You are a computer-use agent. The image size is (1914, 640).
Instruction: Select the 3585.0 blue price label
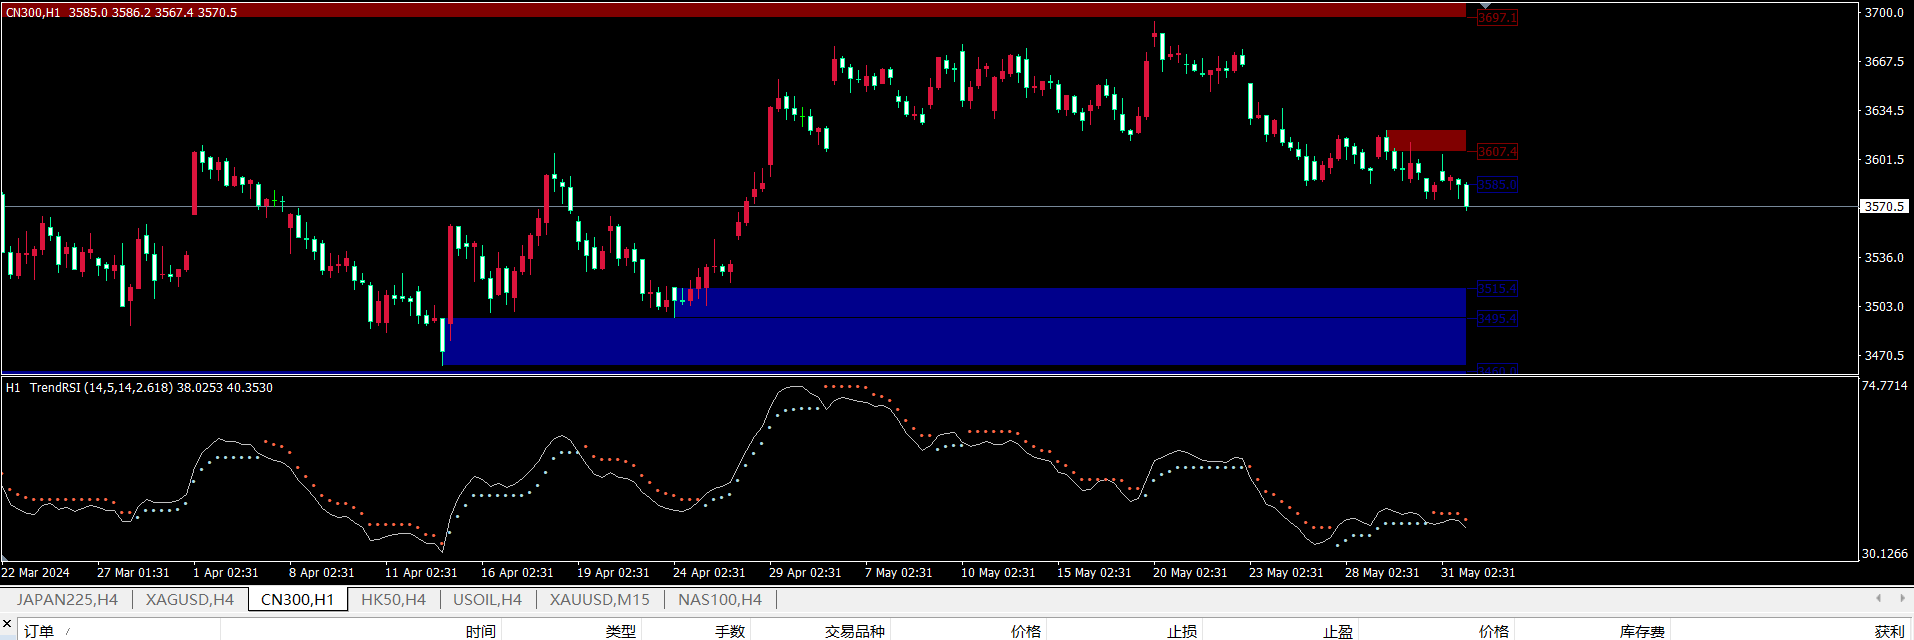coord(1497,185)
